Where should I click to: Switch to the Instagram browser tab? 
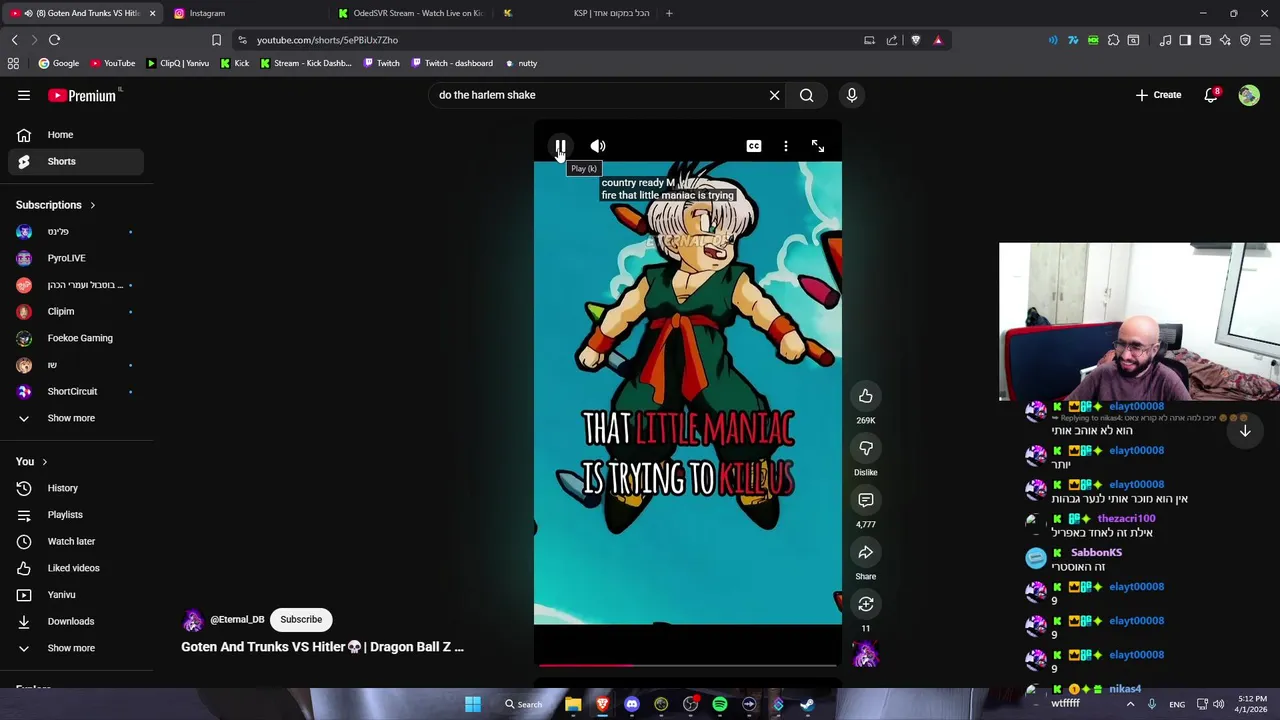coord(245,13)
